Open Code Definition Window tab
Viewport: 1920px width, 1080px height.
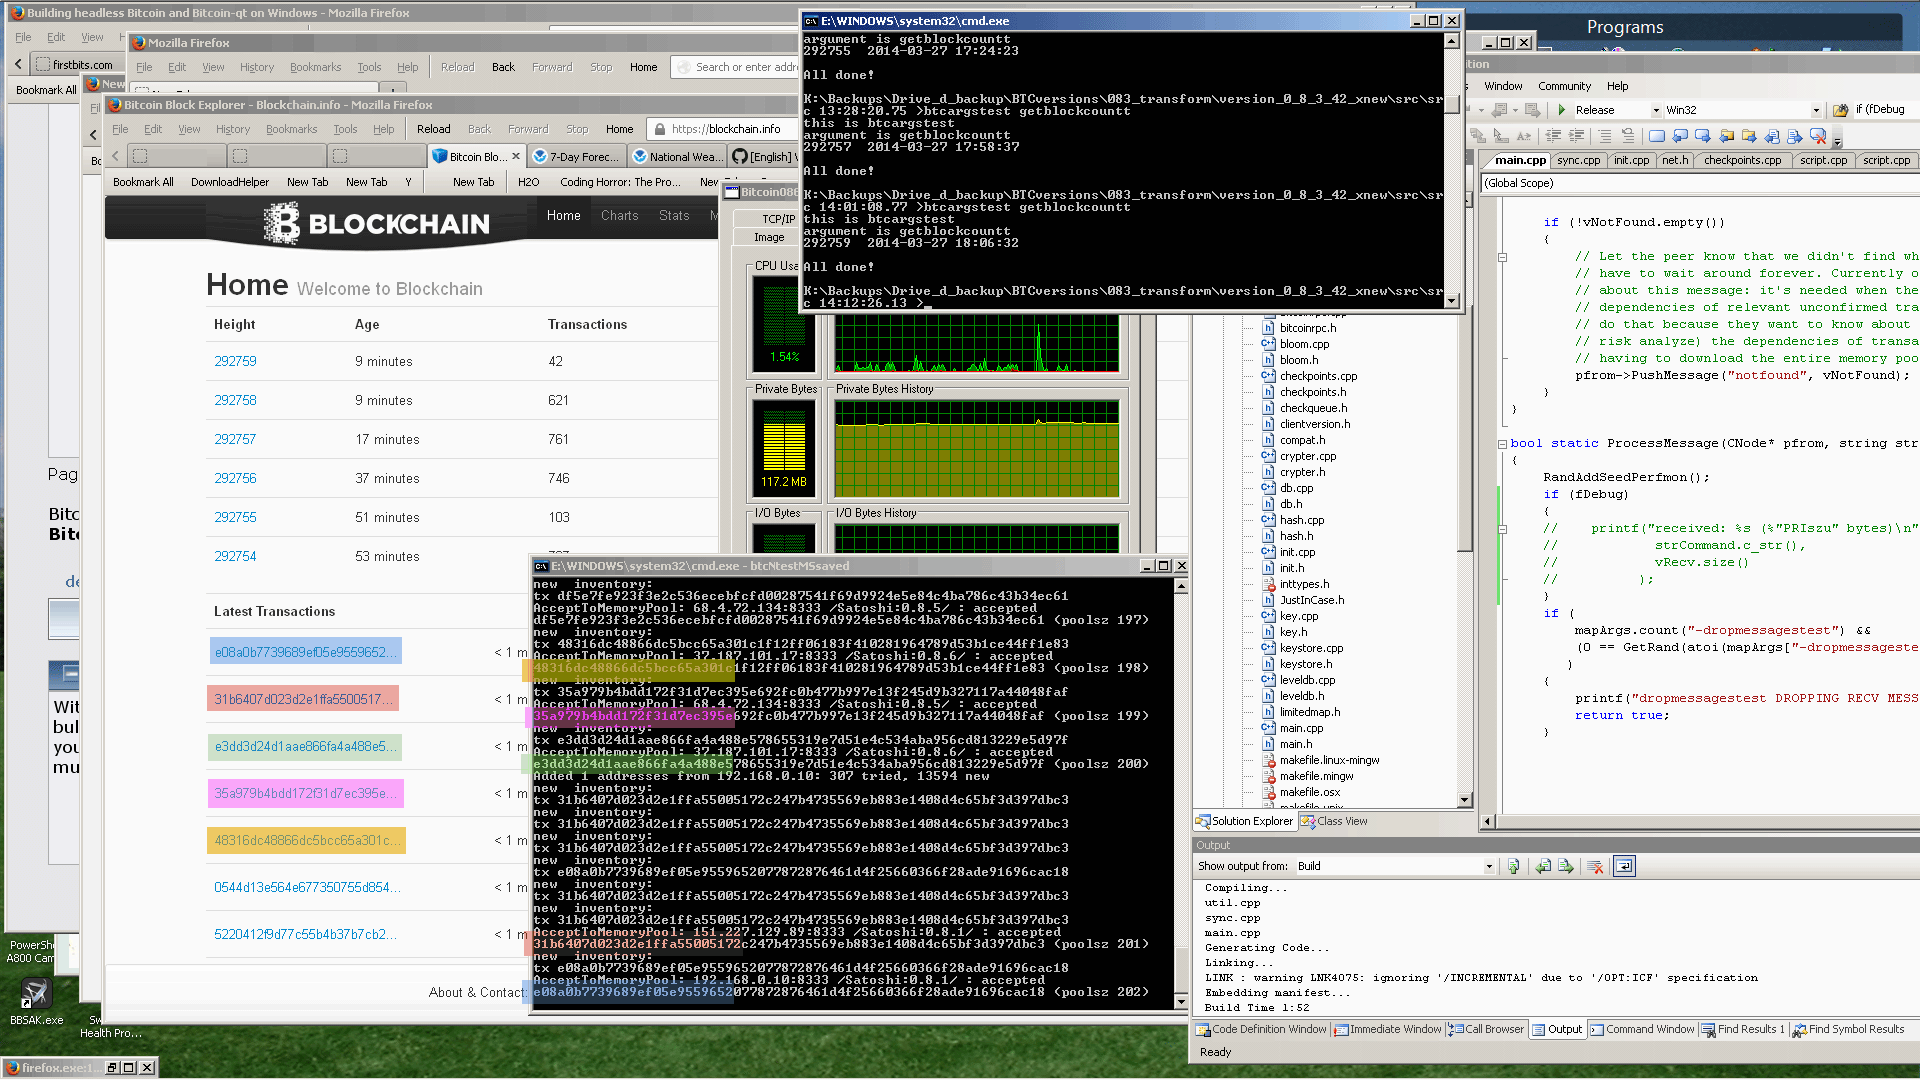[1261, 1029]
